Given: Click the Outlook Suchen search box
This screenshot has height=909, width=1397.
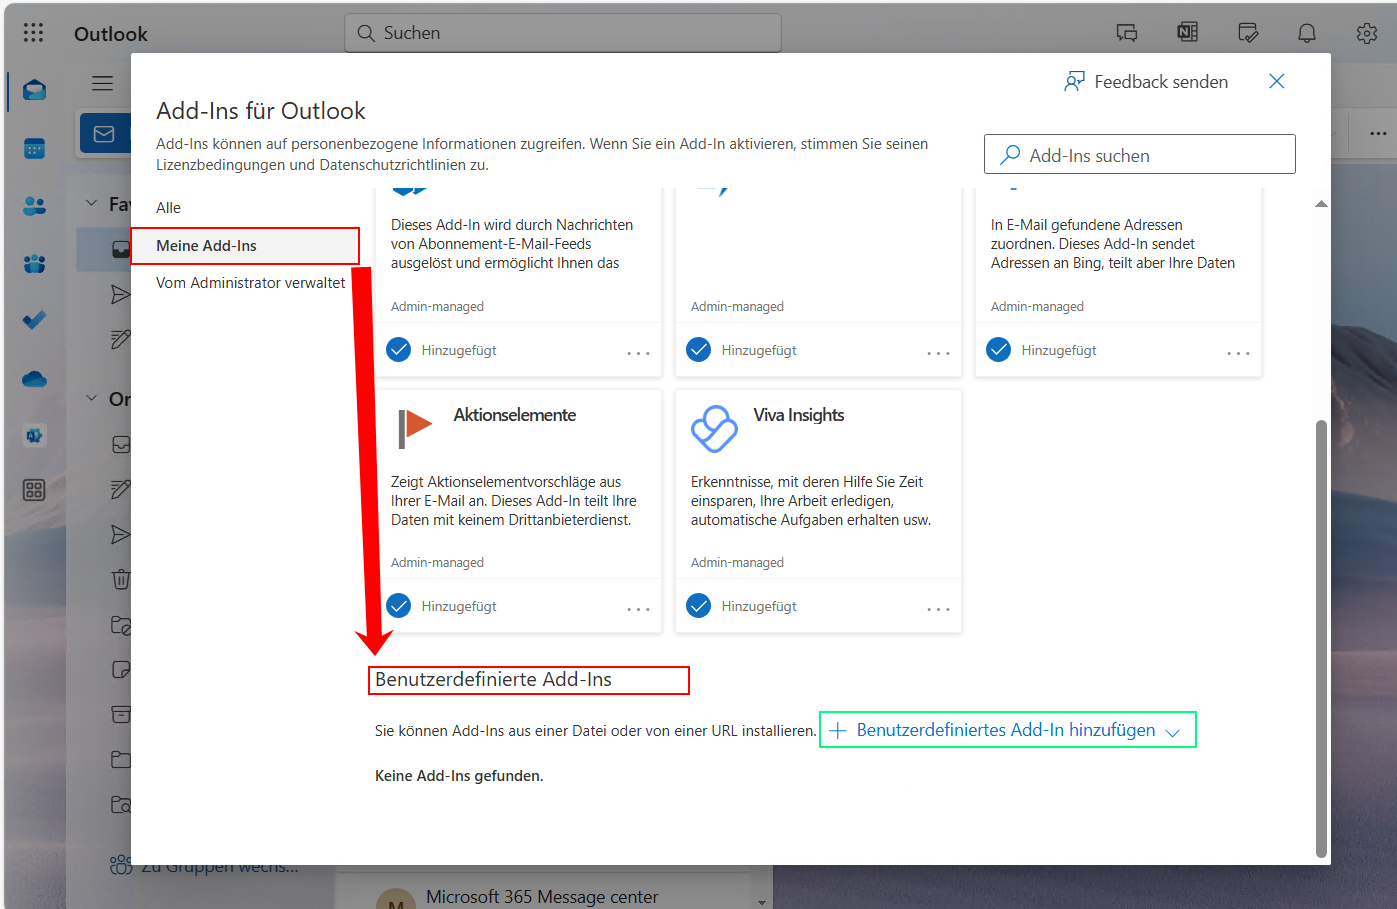Looking at the screenshot, I should tap(563, 33).
